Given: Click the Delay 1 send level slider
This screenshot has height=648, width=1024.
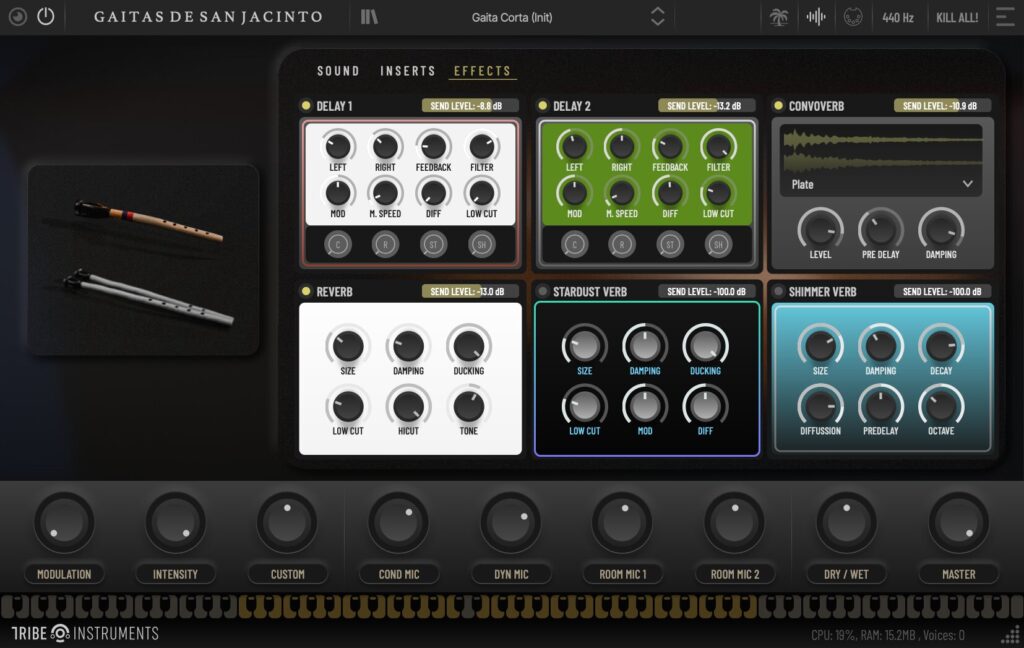Looking at the screenshot, I should 470,106.
